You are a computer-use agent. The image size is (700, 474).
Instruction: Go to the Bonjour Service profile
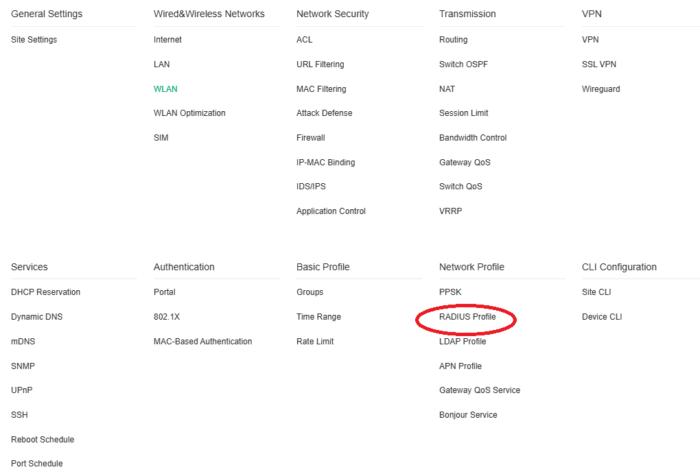(468, 415)
